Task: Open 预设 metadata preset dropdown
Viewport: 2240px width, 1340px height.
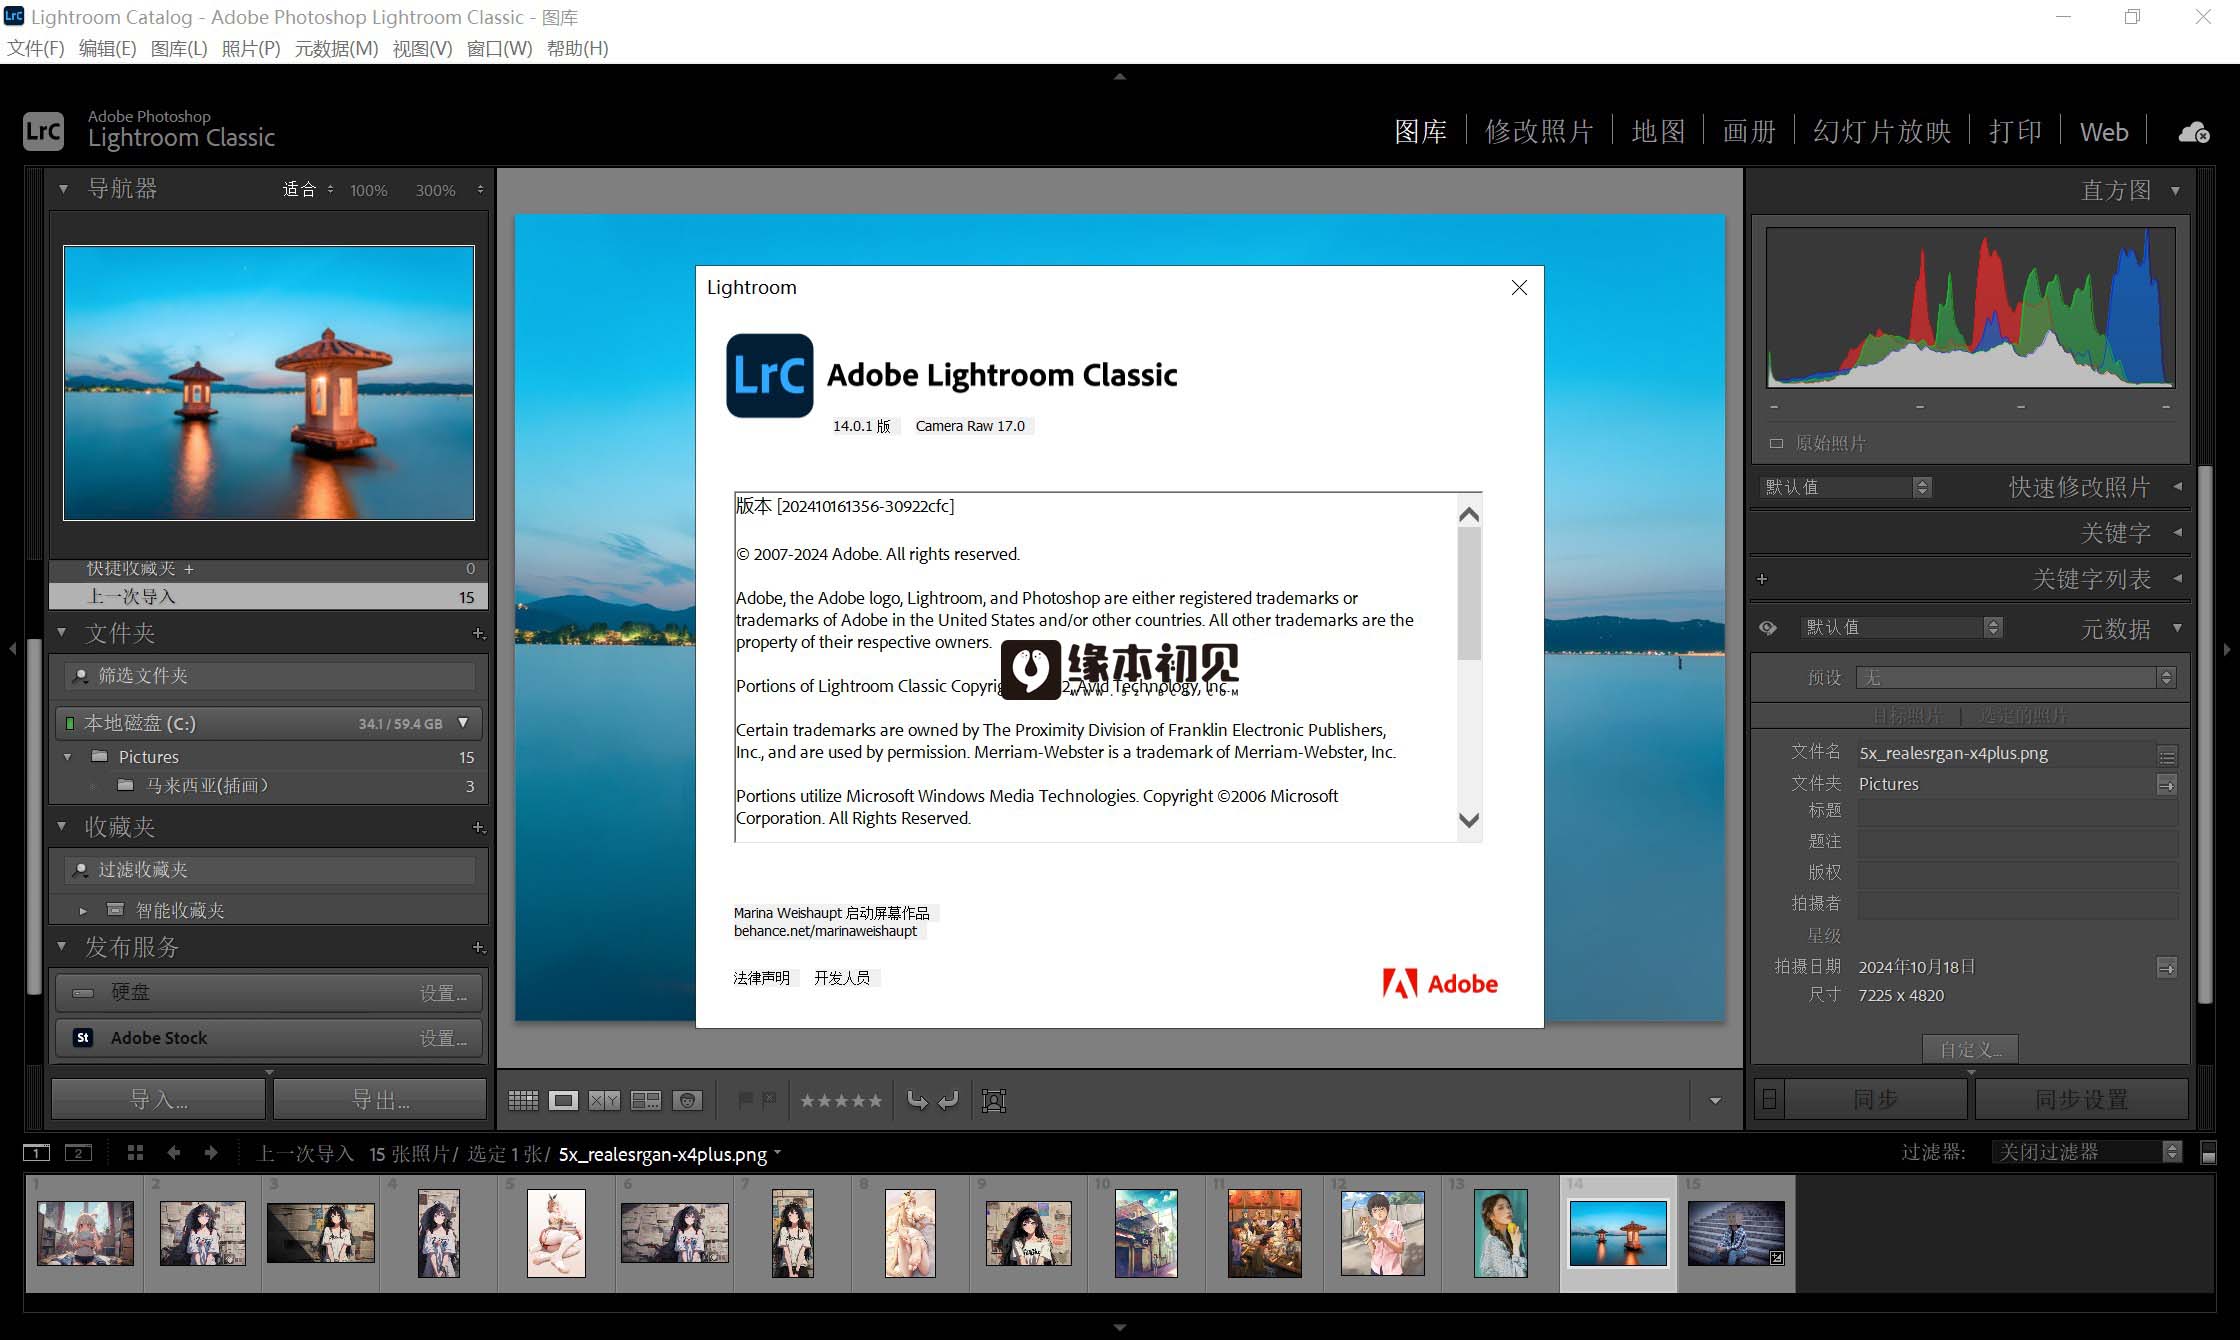Action: 2016,678
